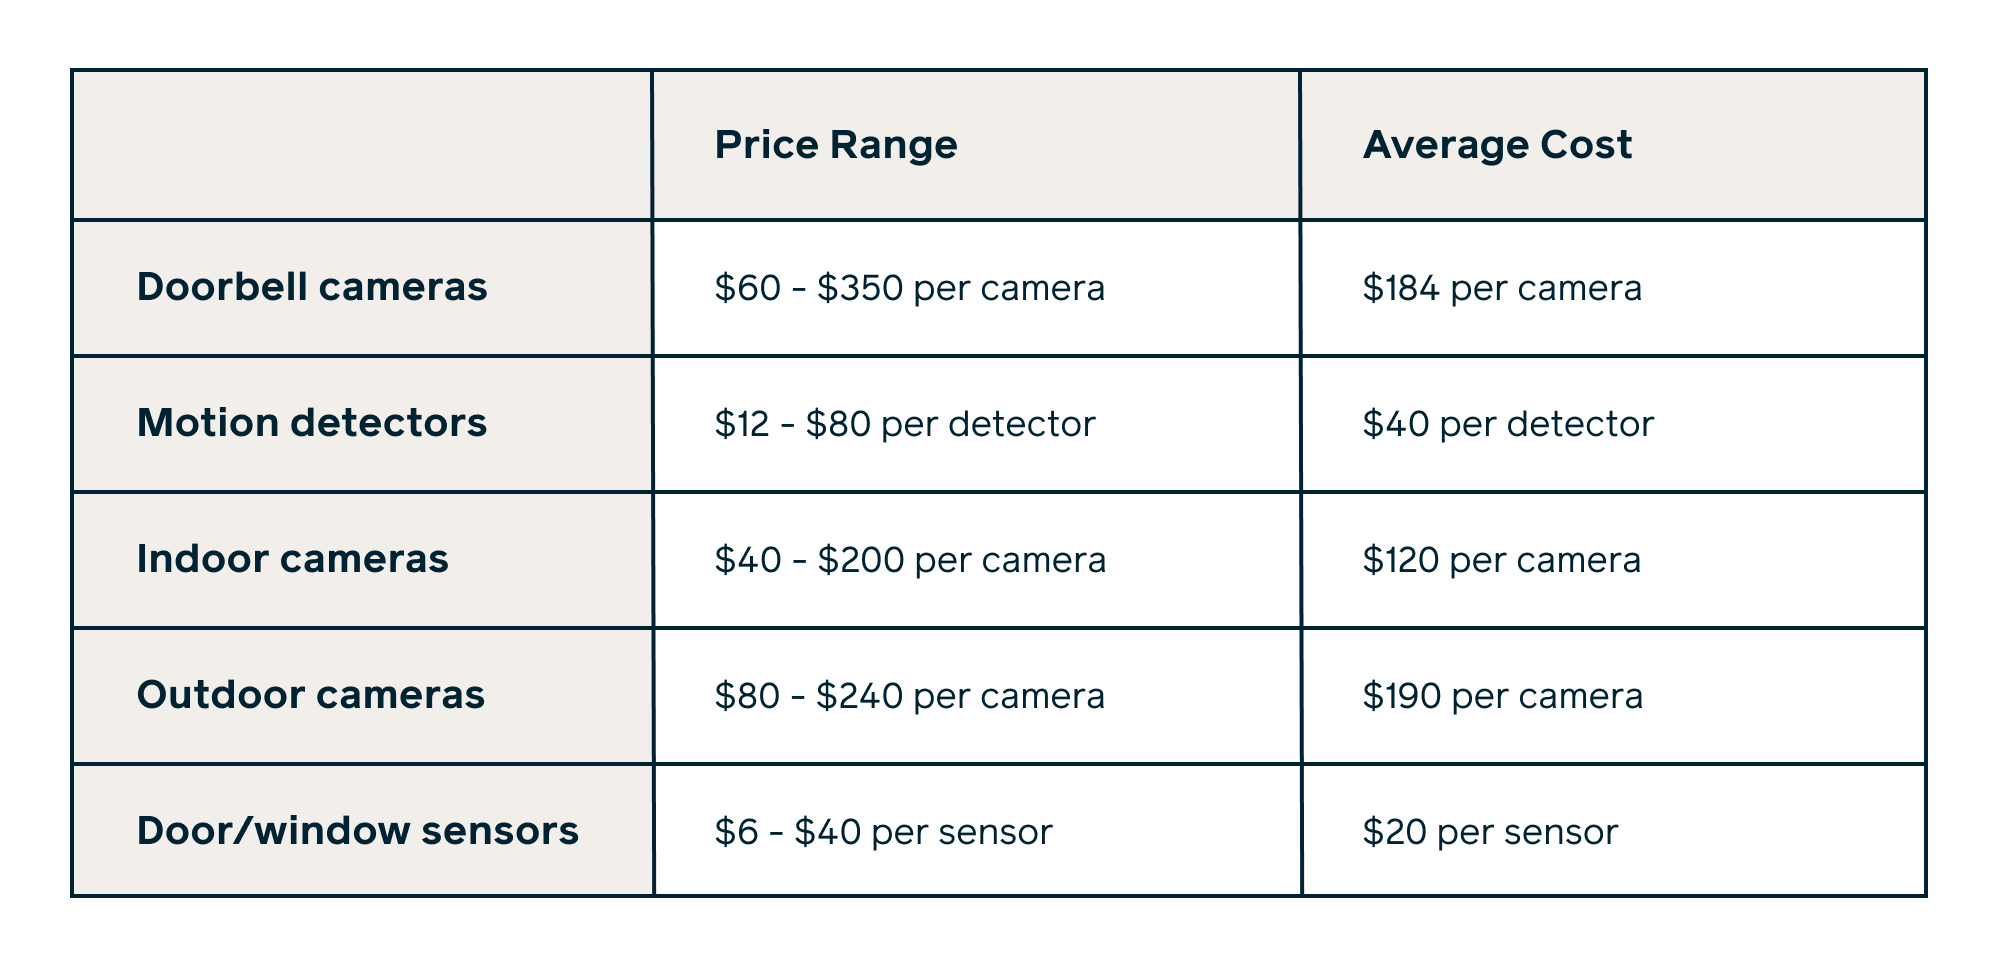
Task: Click the $40 - $200 per camera range
Action: [910, 561]
